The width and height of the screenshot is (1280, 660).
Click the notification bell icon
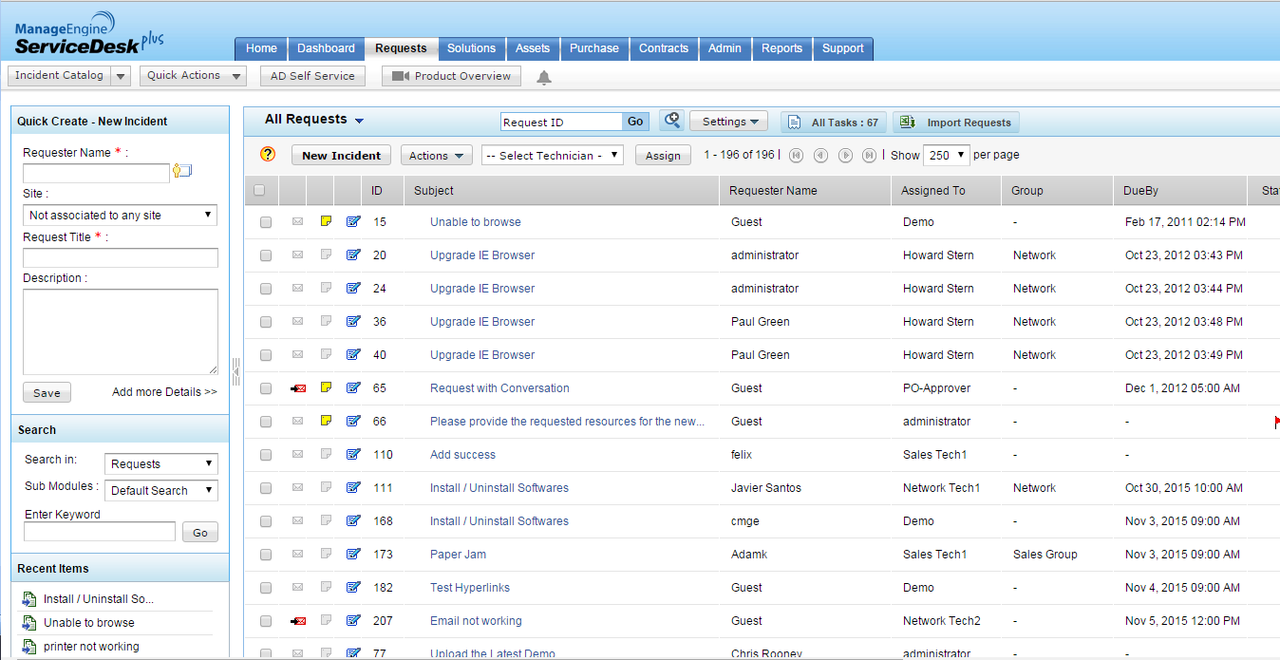coord(544,77)
